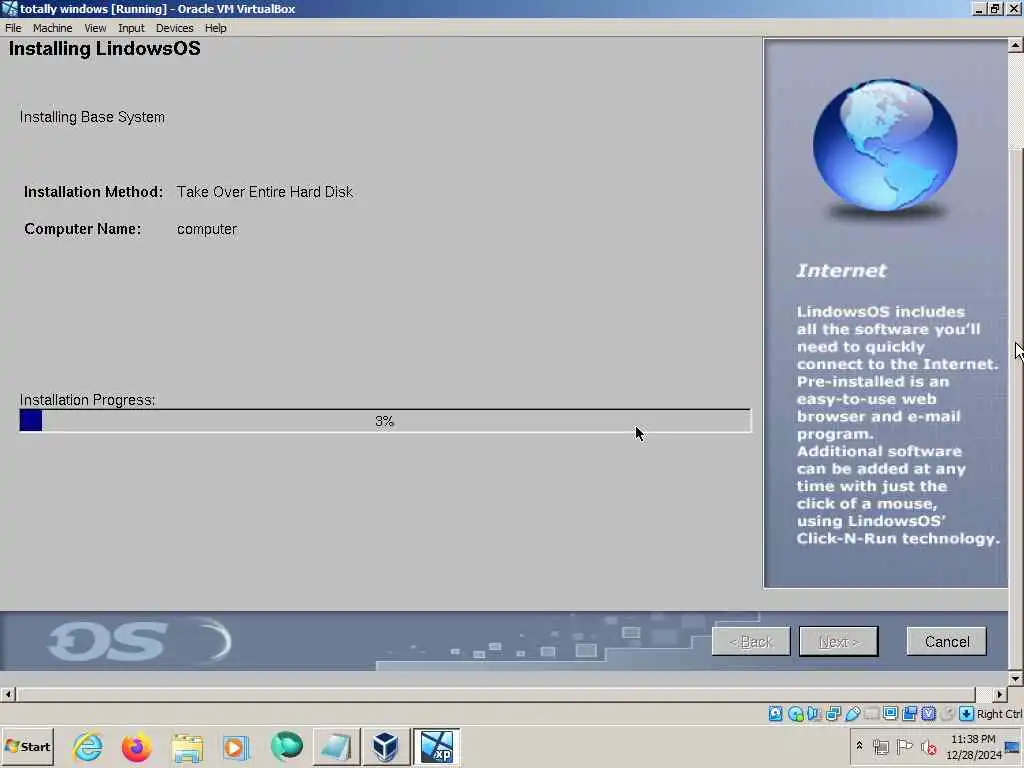Open the File menu
Image resolution: width=1024 pixels, height=768 pixels.
[x=13, y=28]
